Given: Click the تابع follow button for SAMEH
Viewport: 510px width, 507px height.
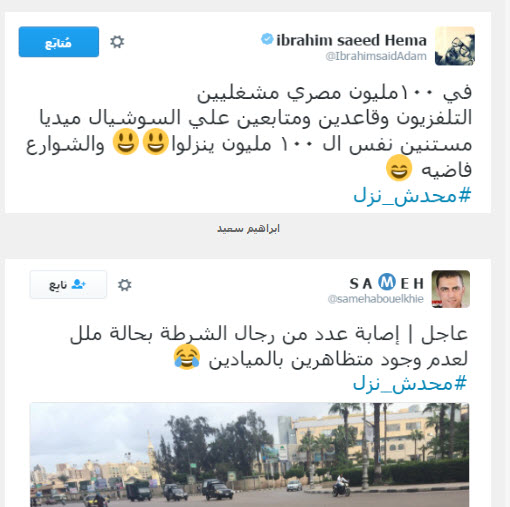Looking at the screenshot, I should (68, 284).
